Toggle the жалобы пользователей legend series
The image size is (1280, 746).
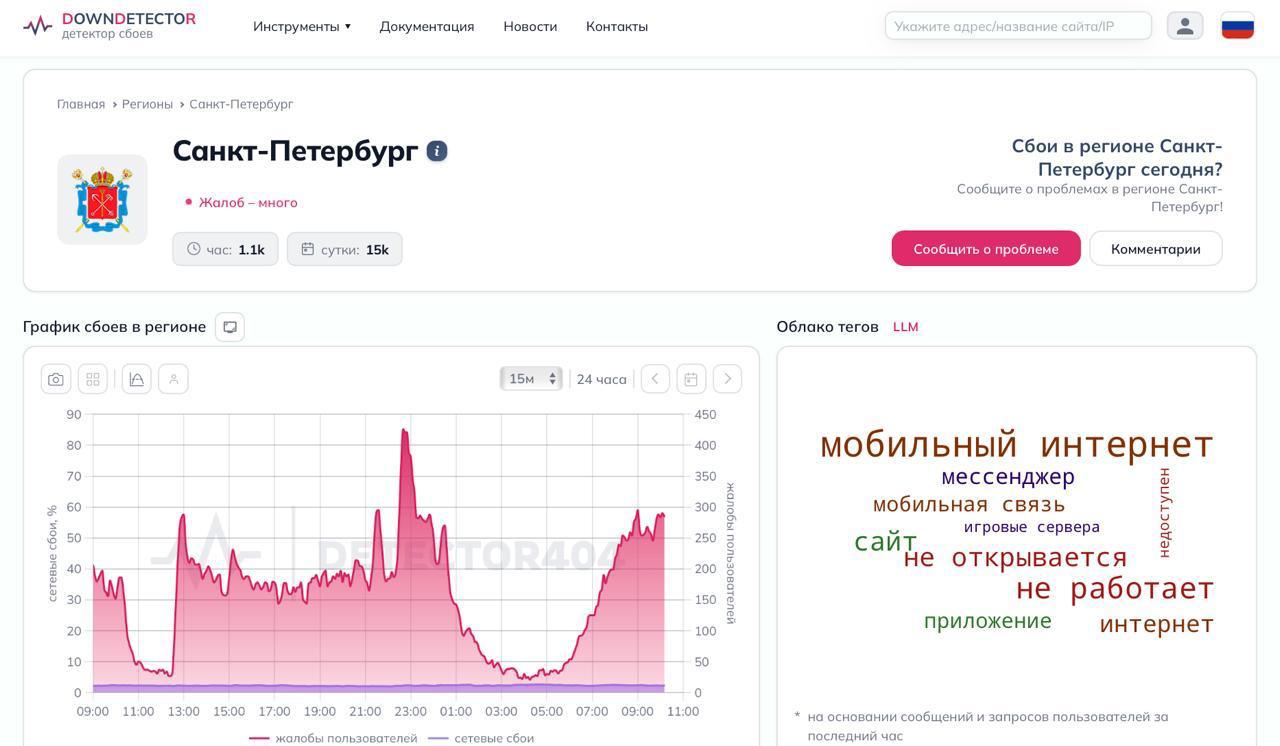[x=335, y=738]
